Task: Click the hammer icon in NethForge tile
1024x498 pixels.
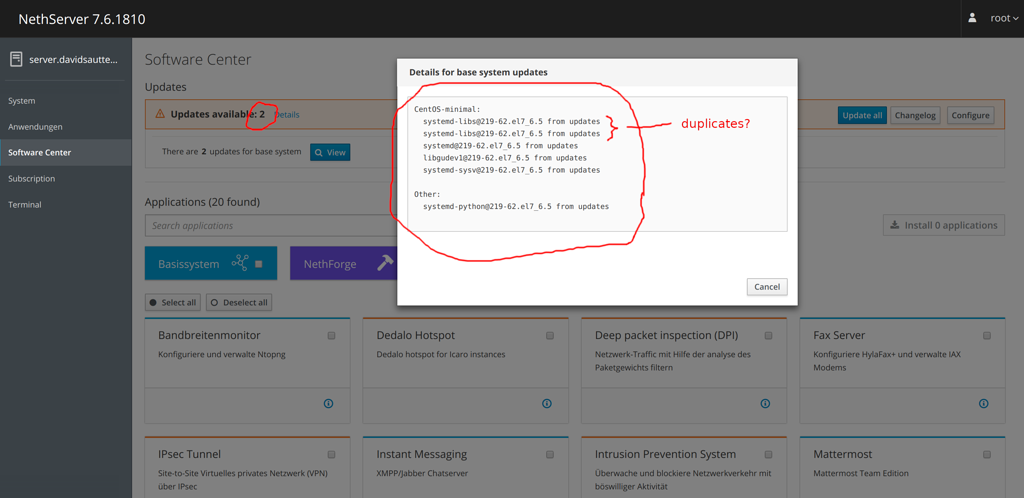Action: [x=385, y=263]
